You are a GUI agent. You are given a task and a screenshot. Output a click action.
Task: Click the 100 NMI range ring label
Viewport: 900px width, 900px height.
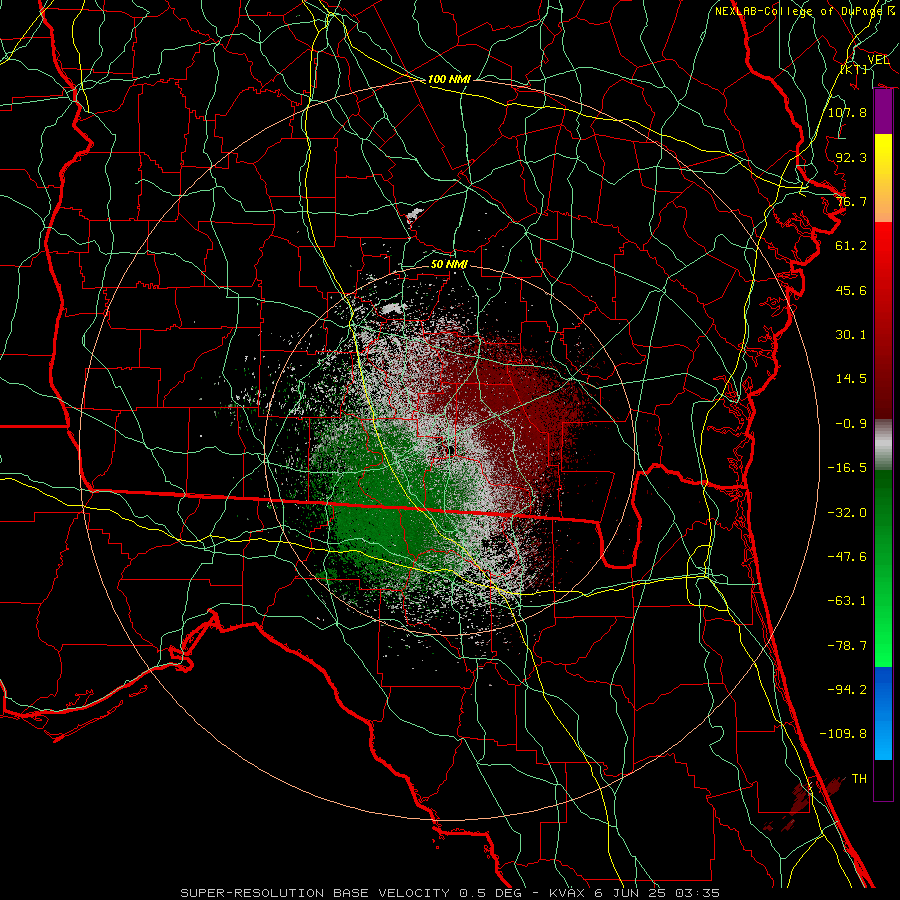(449, 79)
